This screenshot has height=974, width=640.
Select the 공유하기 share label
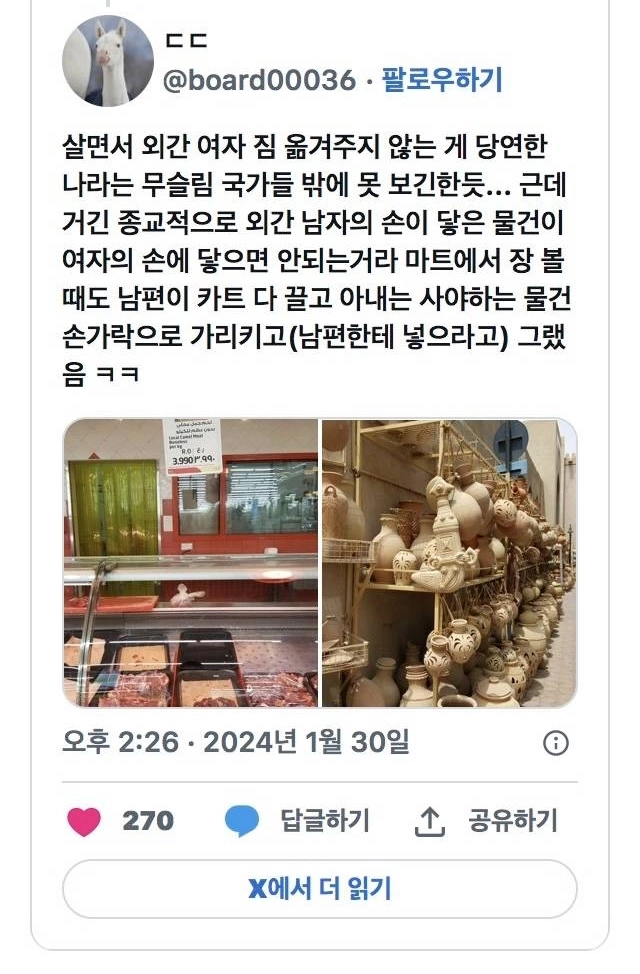(513, 820)
